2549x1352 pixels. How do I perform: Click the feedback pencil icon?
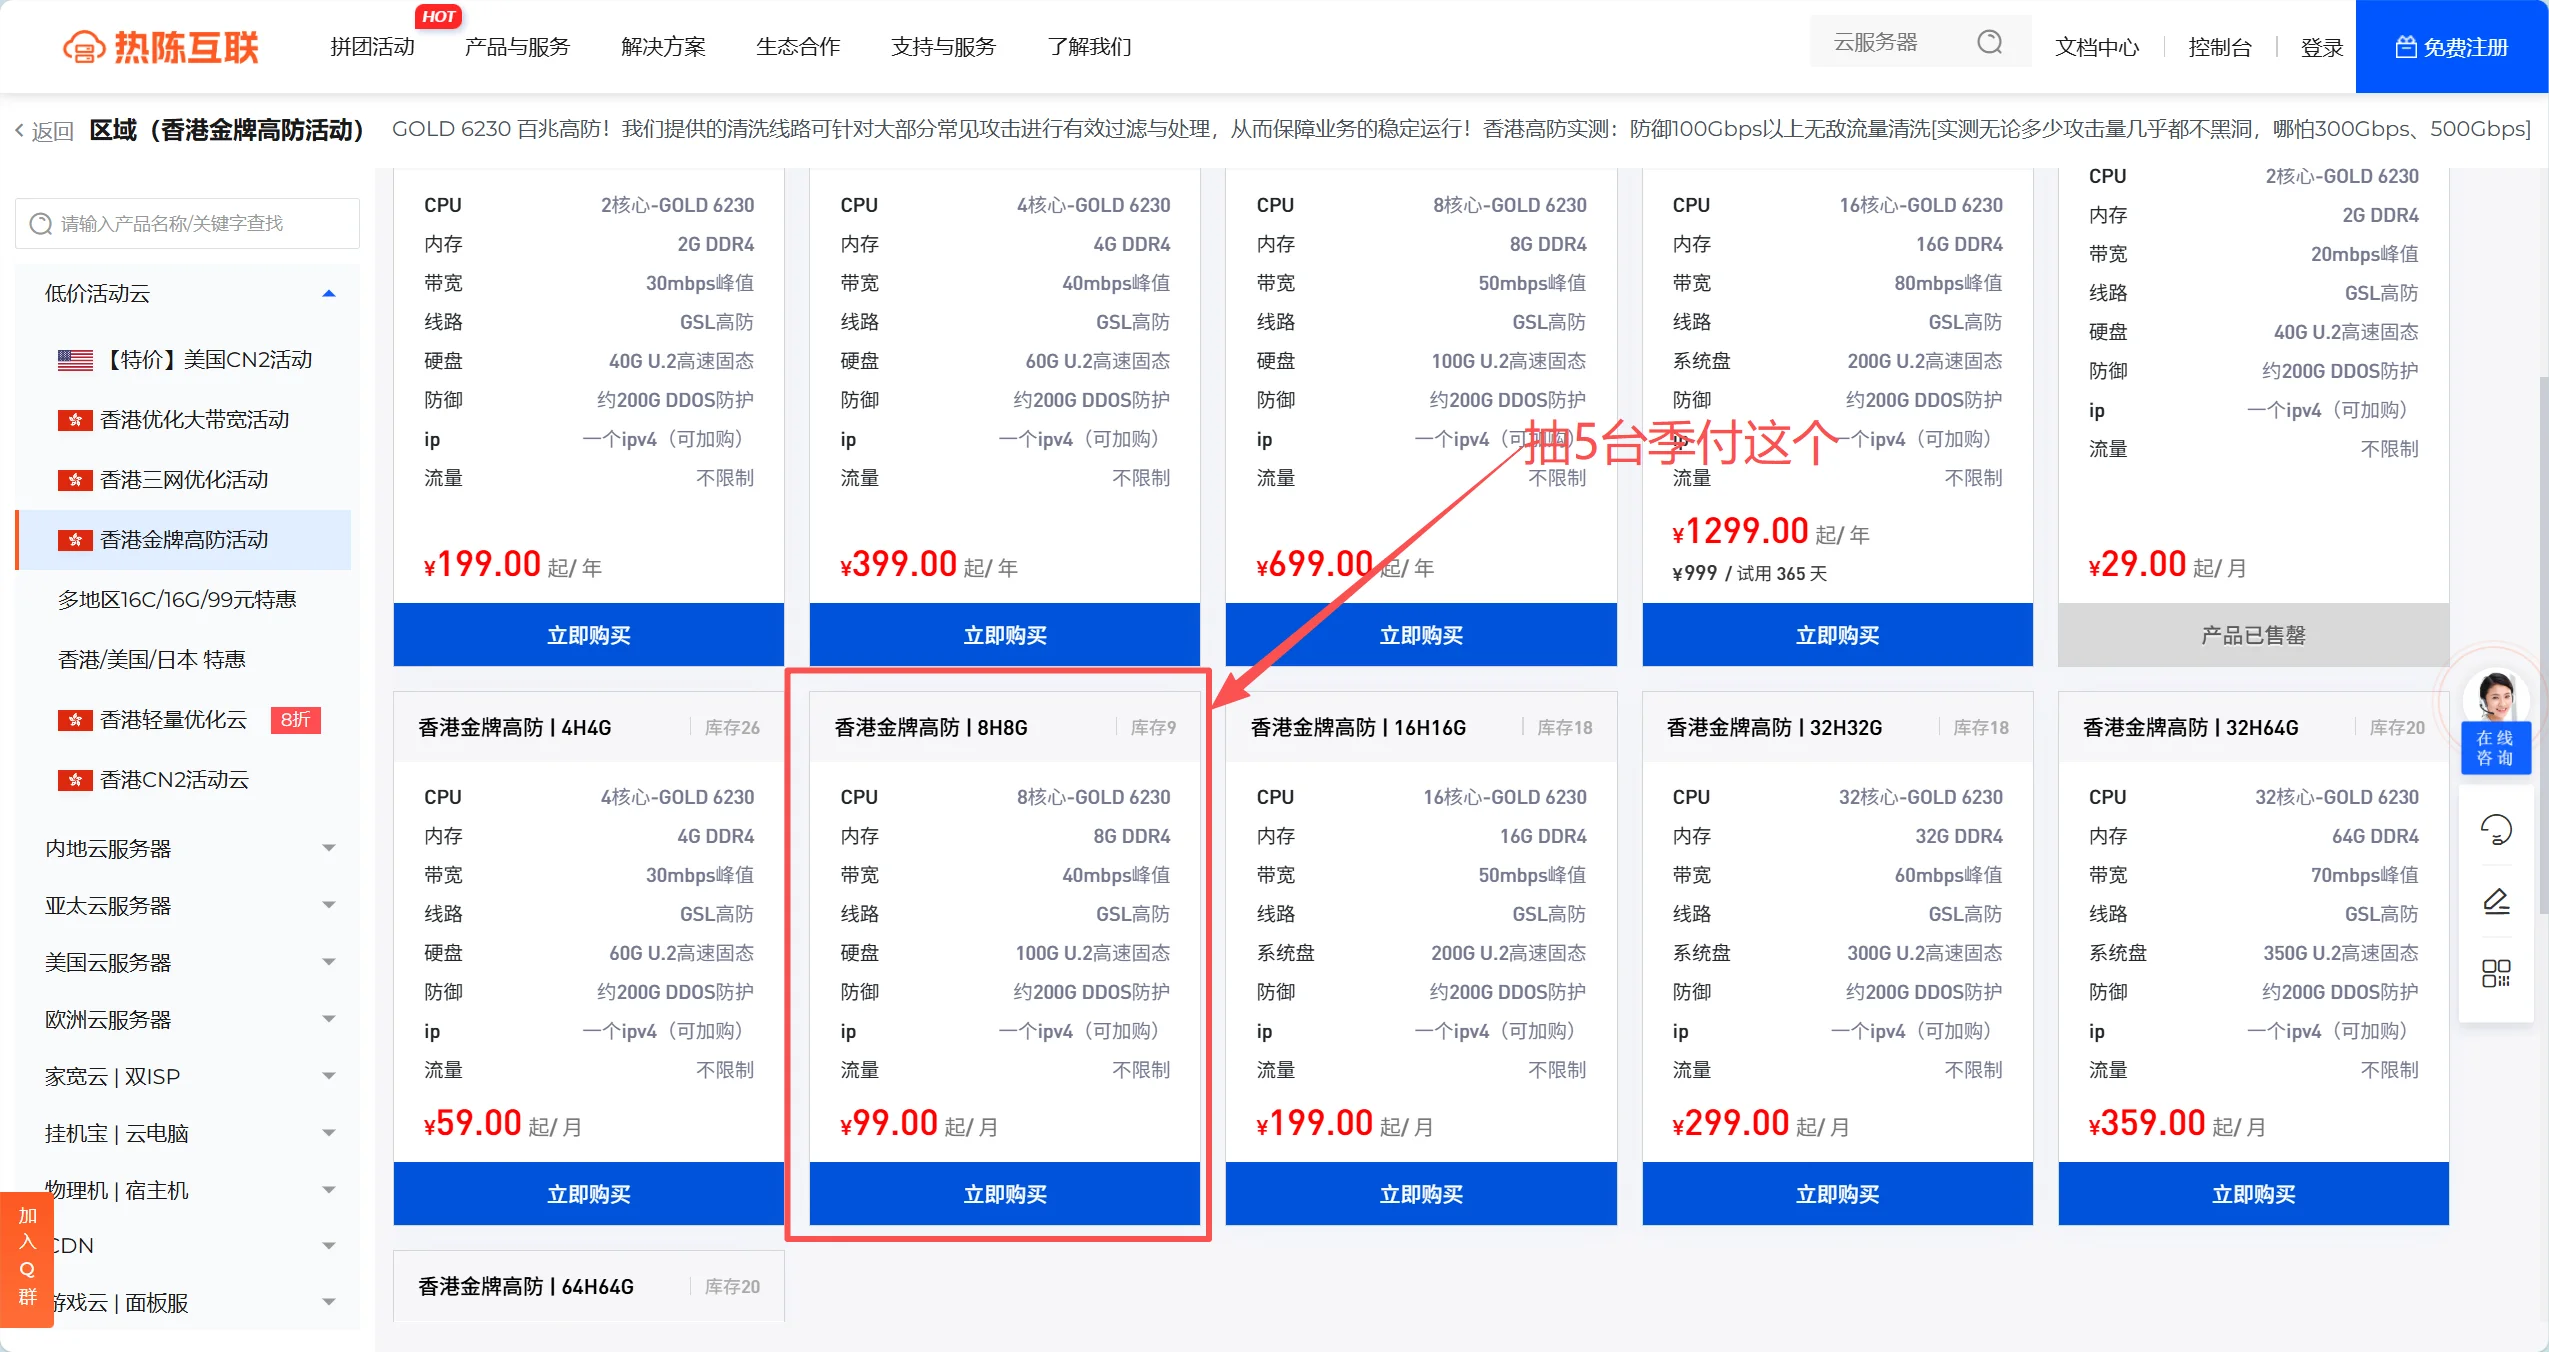tap(2496, 901)
